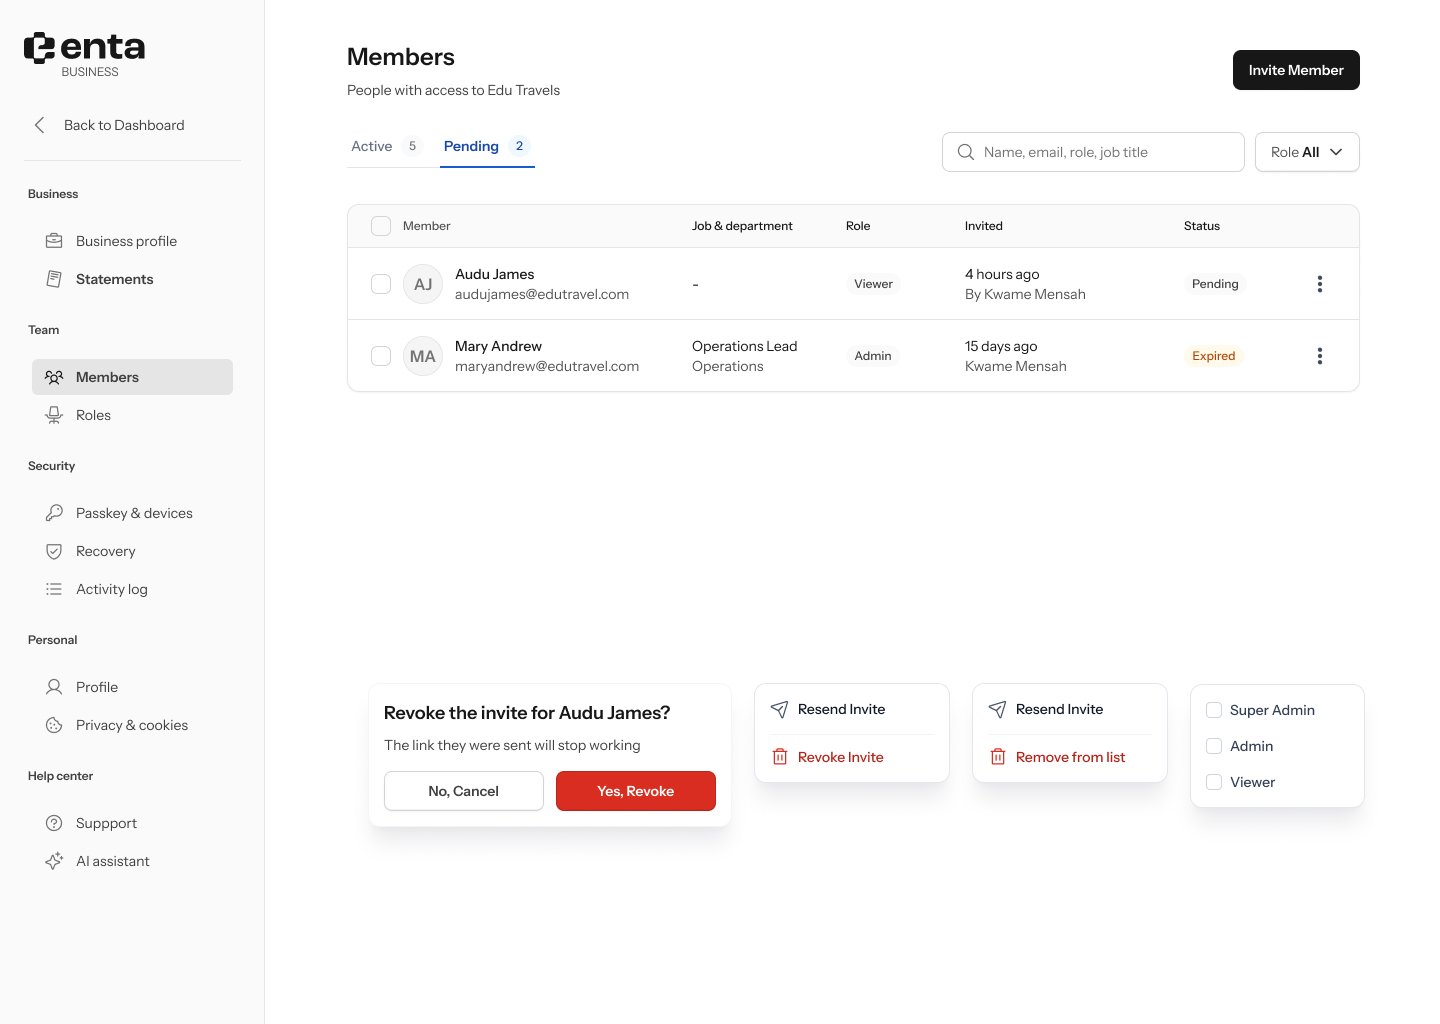
Task: Click paper plane icon above Revoke Invite
Action: point(780,709)
